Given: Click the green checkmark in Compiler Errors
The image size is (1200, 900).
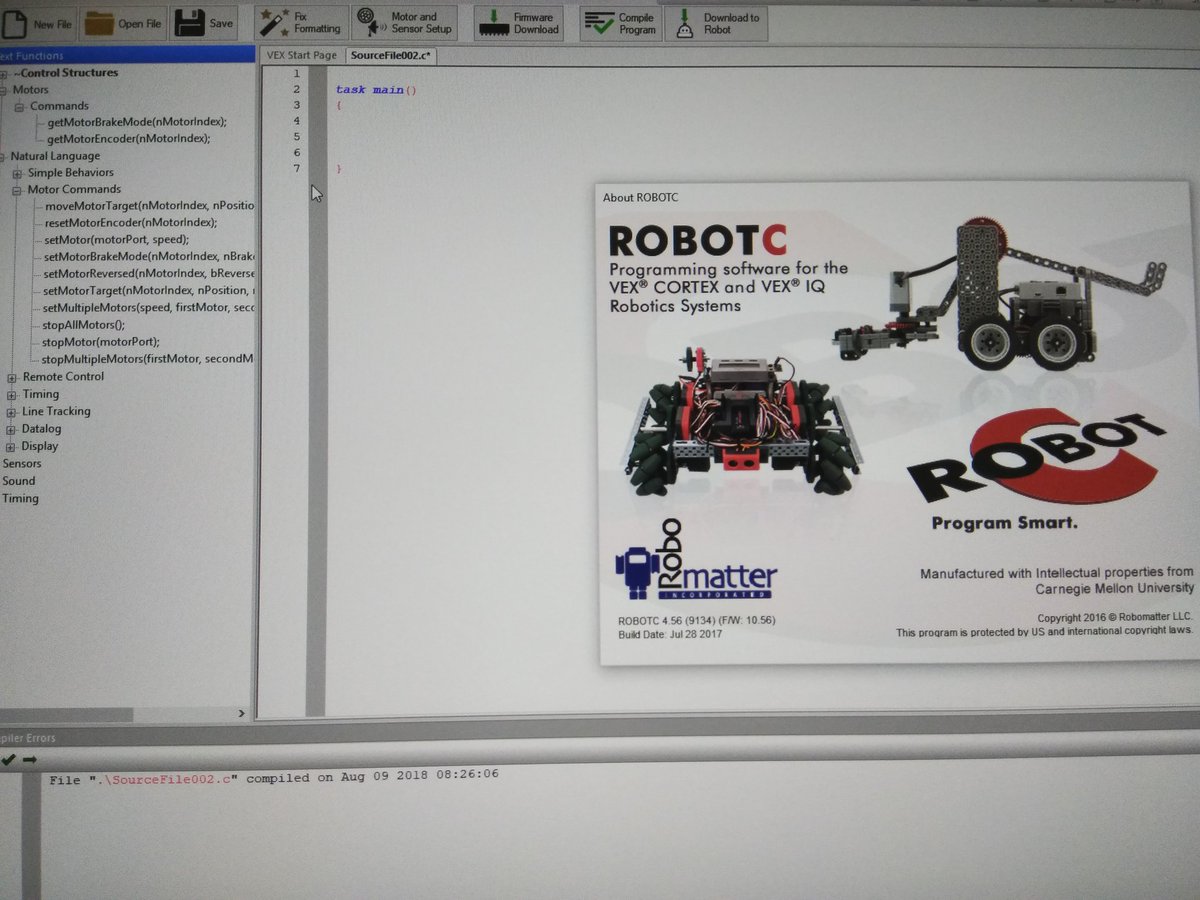Looking at the screenshot, I should 8,760.
